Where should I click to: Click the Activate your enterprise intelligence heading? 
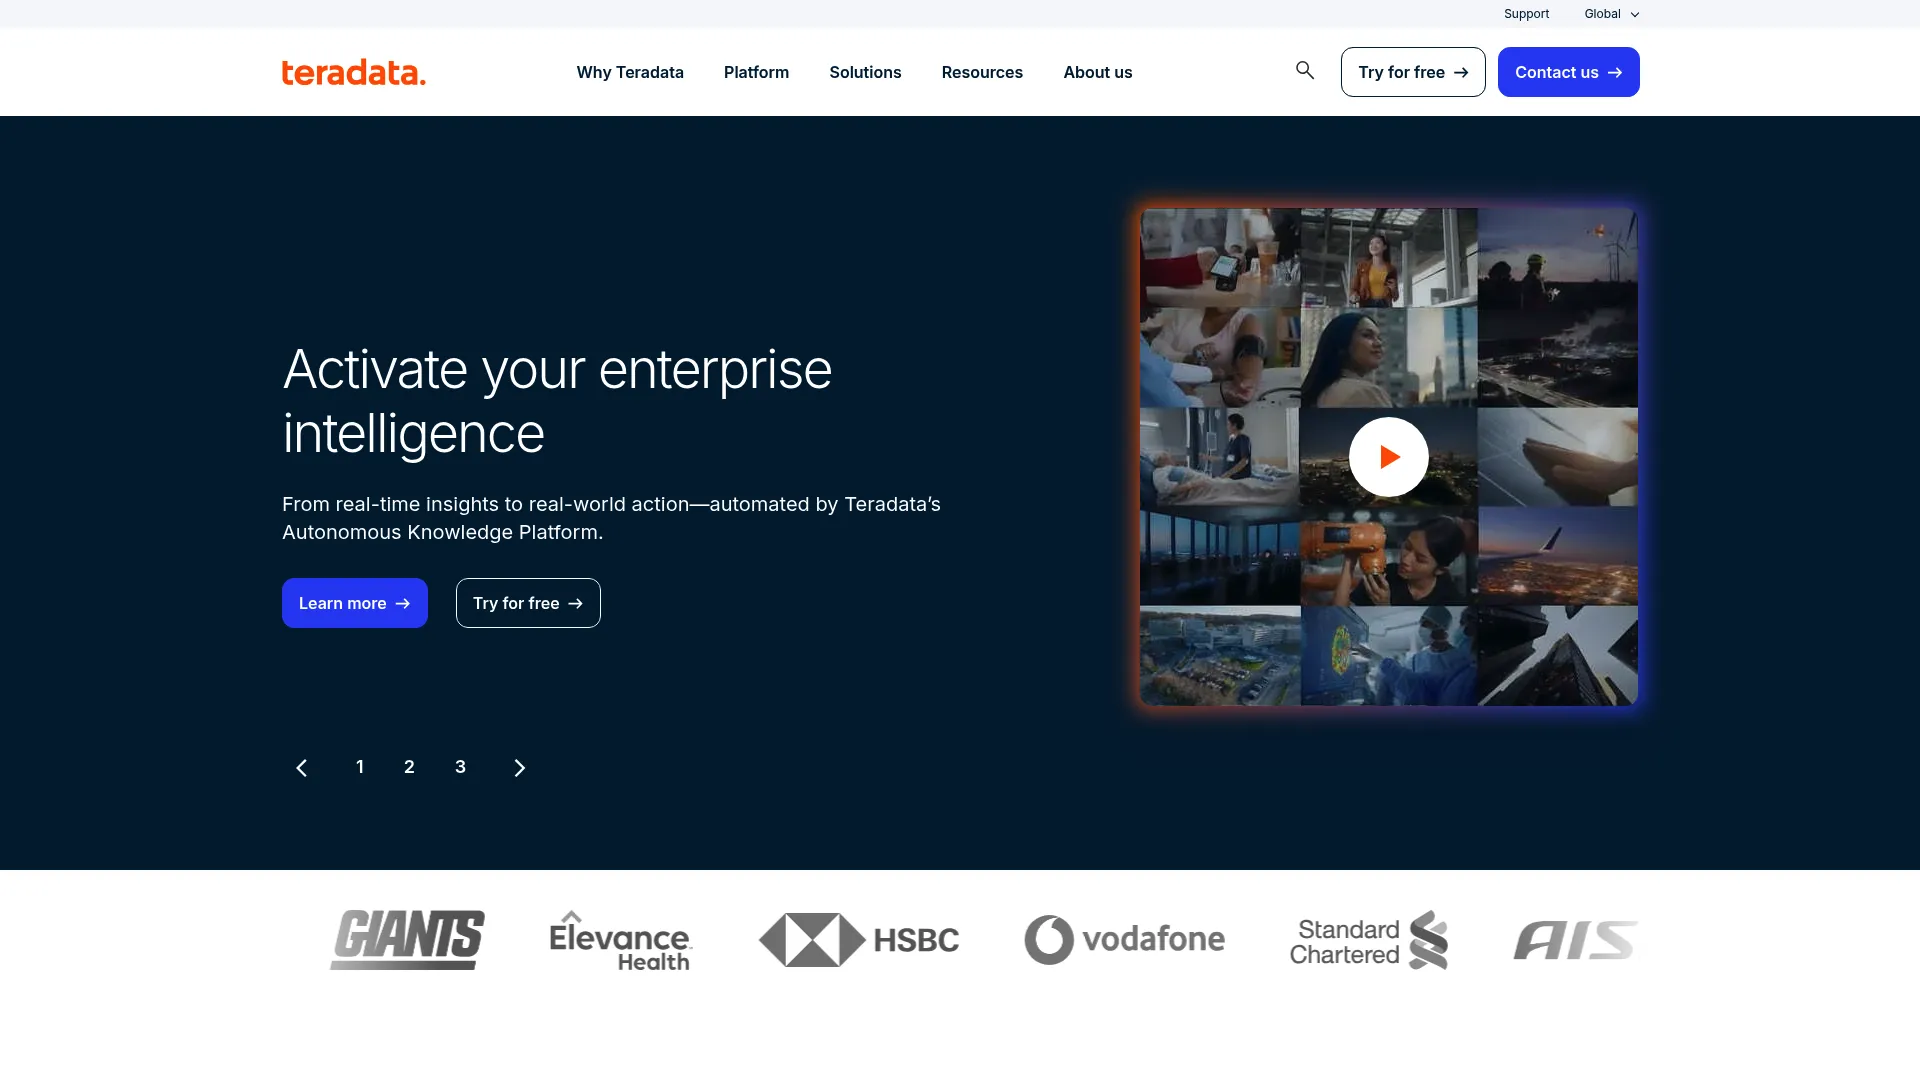pyautogui.click(x=557, y=401)
